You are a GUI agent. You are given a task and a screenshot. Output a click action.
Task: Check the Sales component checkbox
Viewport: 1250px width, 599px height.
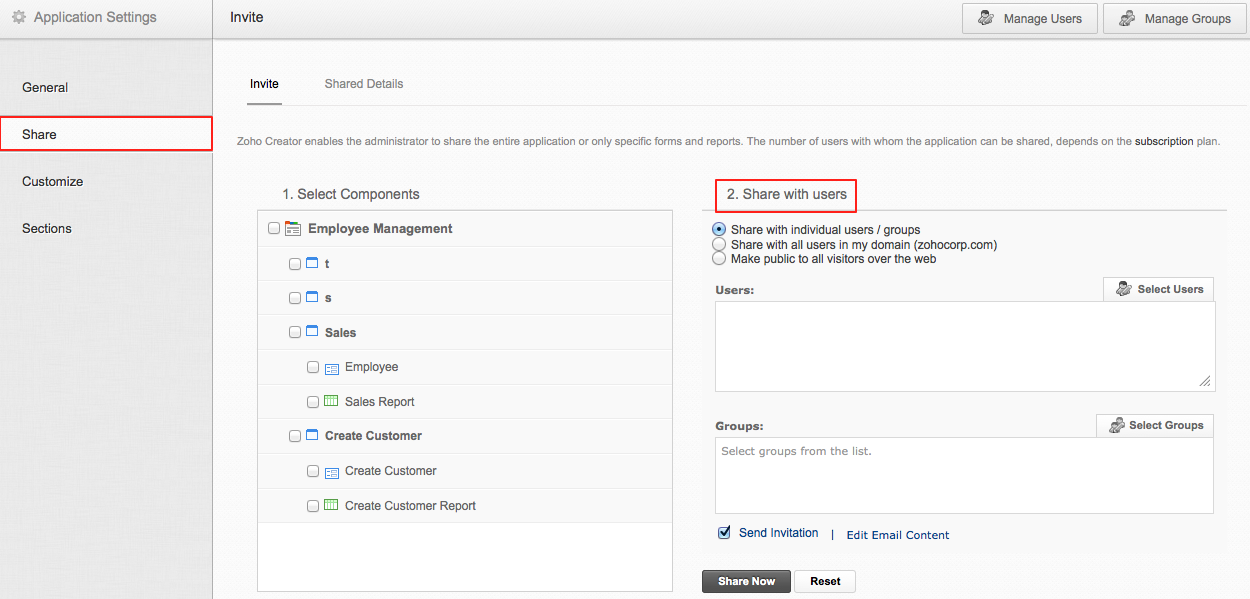[x=294, y=332]
